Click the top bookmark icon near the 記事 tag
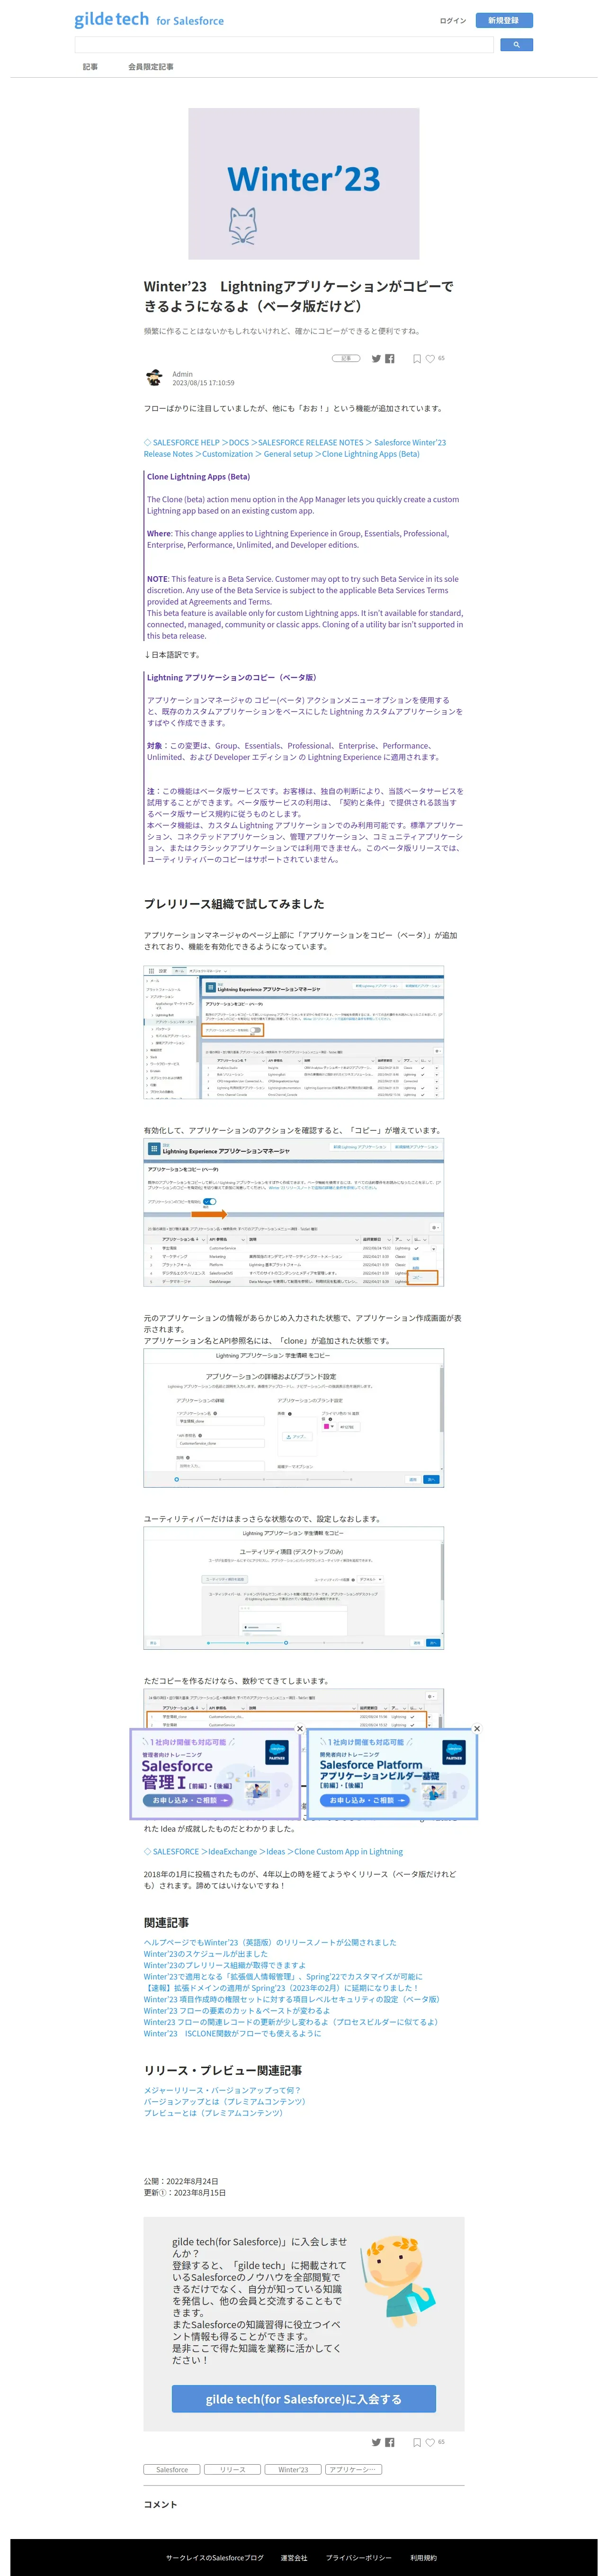 [x=417, y=358]
